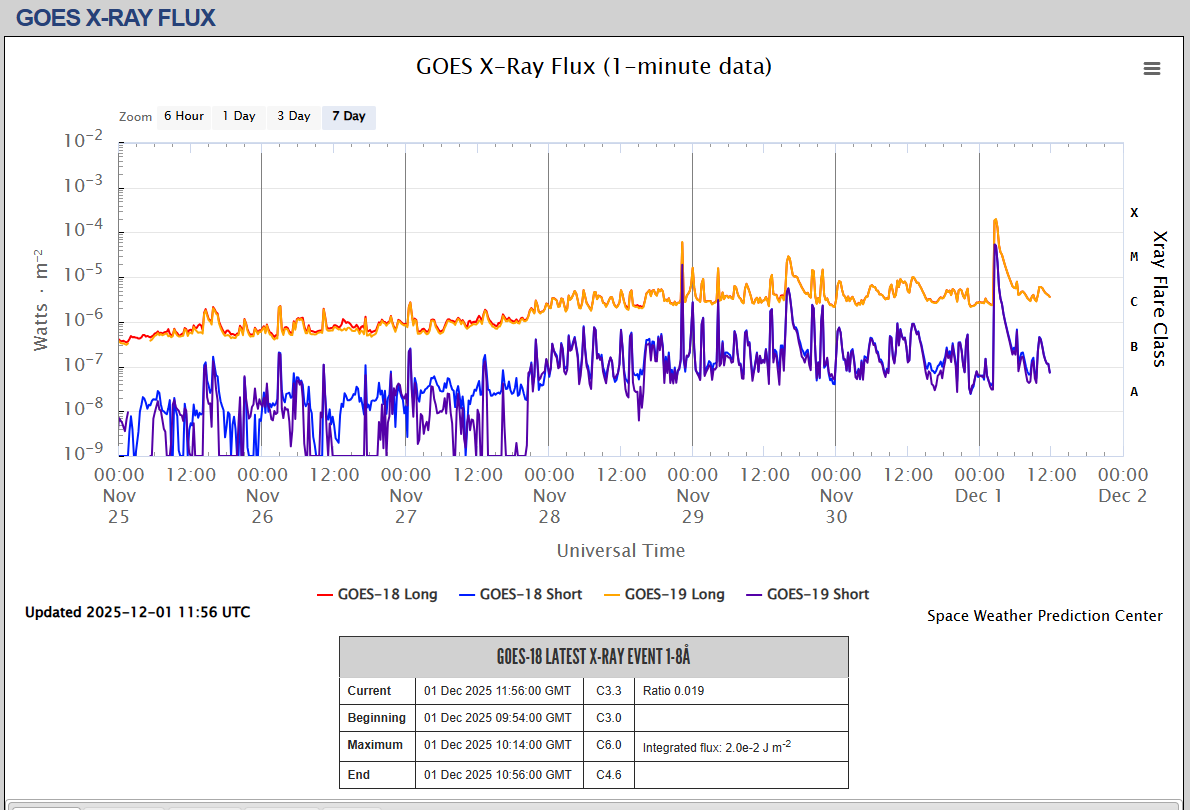Click the GOES X-RAY FLUX page heading
This screenshot has width=1190, height=810.
(x=116, y=17)
